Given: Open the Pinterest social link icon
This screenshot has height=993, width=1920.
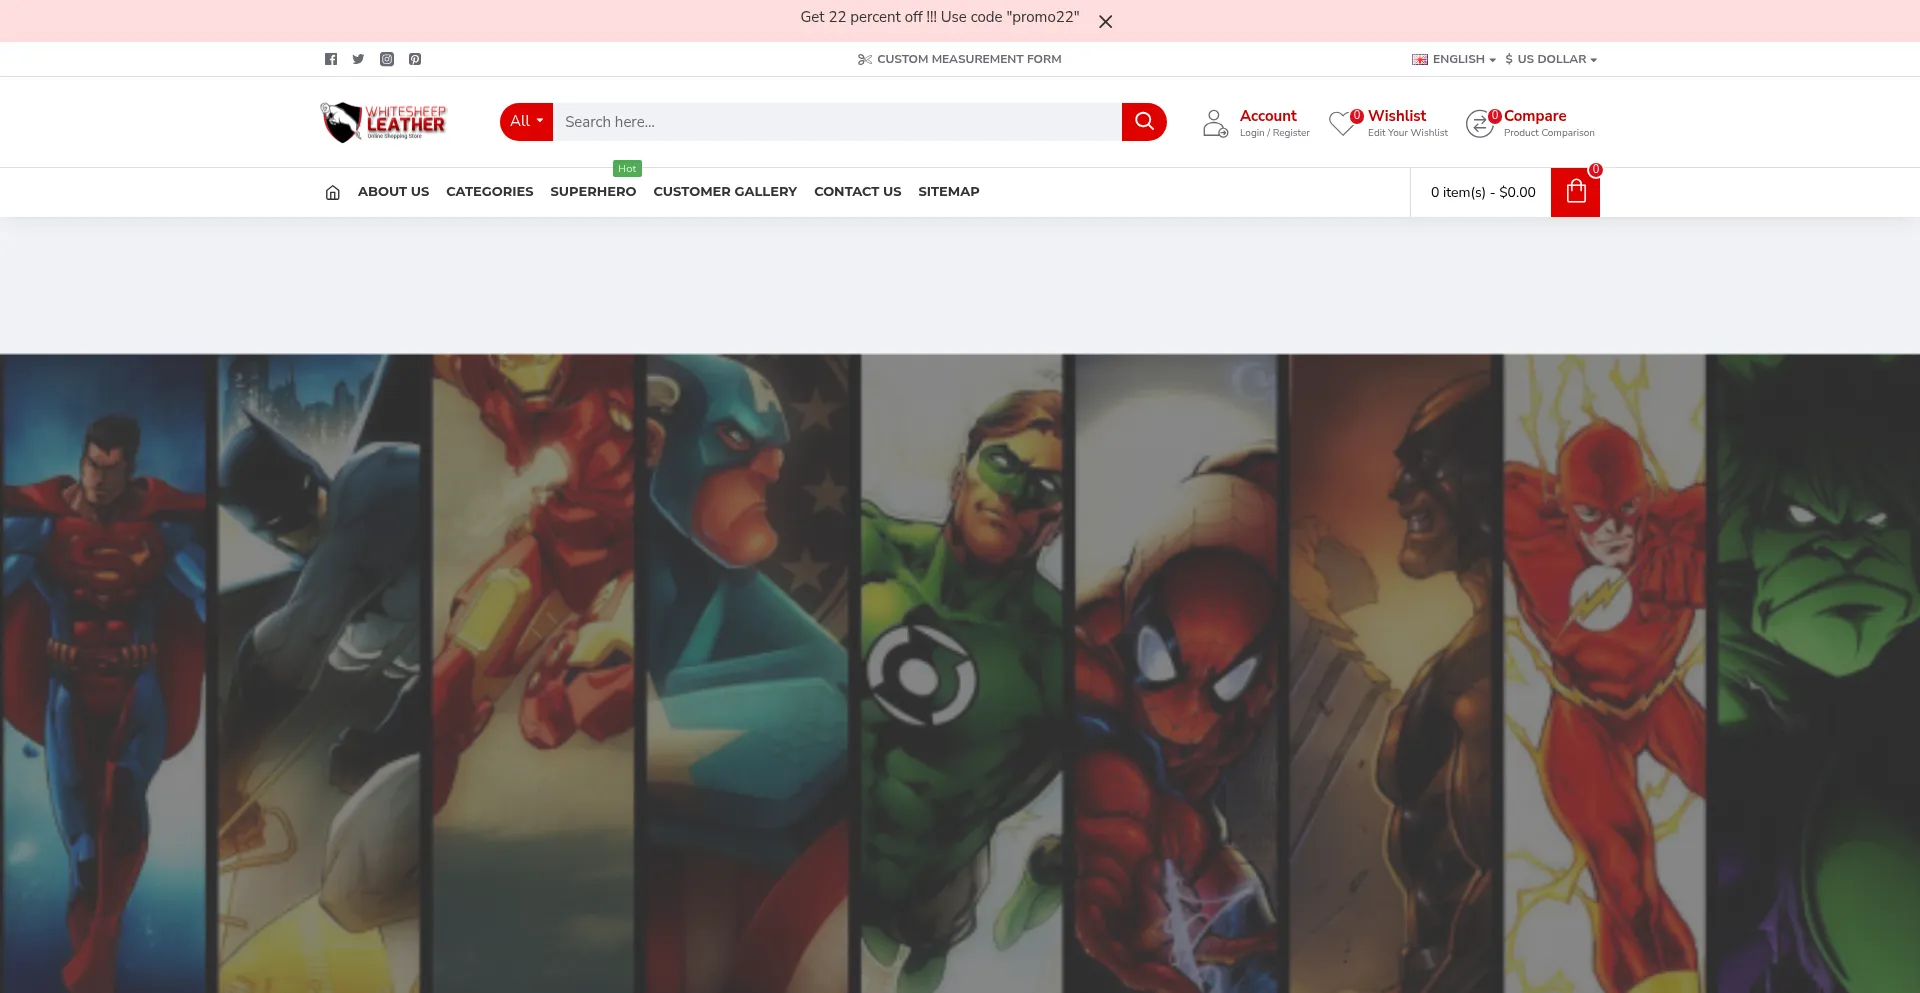Looking at the screenshot, I should (415, 59).
